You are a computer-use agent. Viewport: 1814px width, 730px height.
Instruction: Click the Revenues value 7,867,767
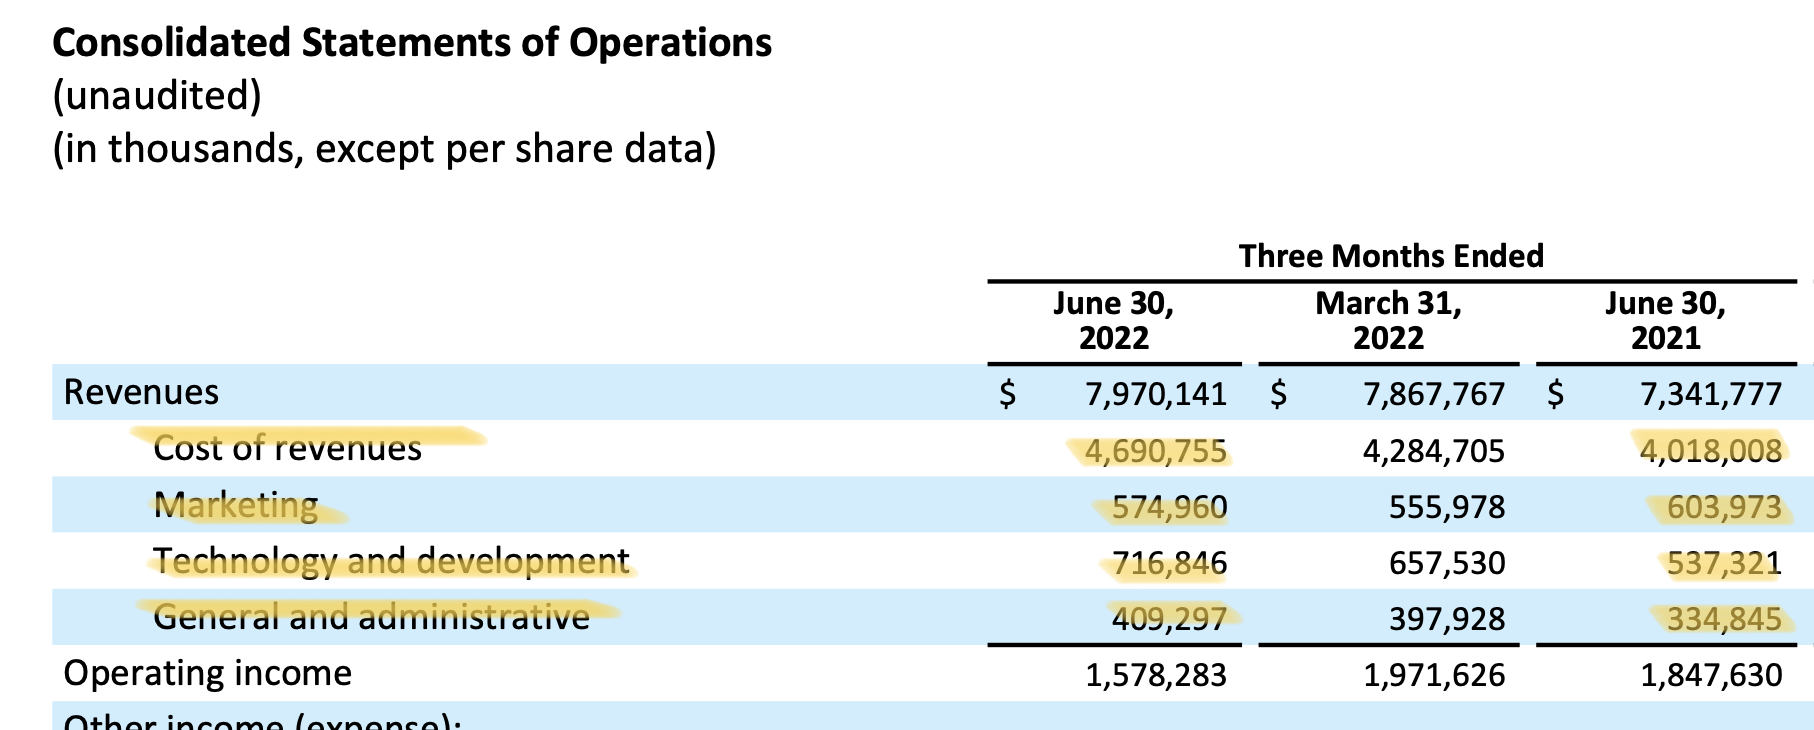point(1434,394)
